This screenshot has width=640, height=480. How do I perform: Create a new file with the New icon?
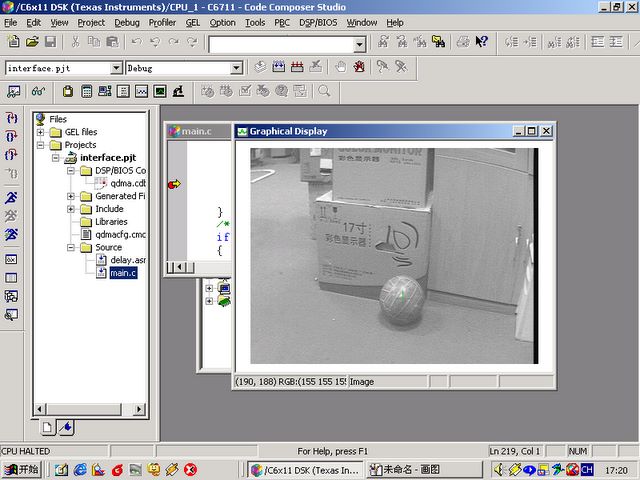tap(13, 42)
